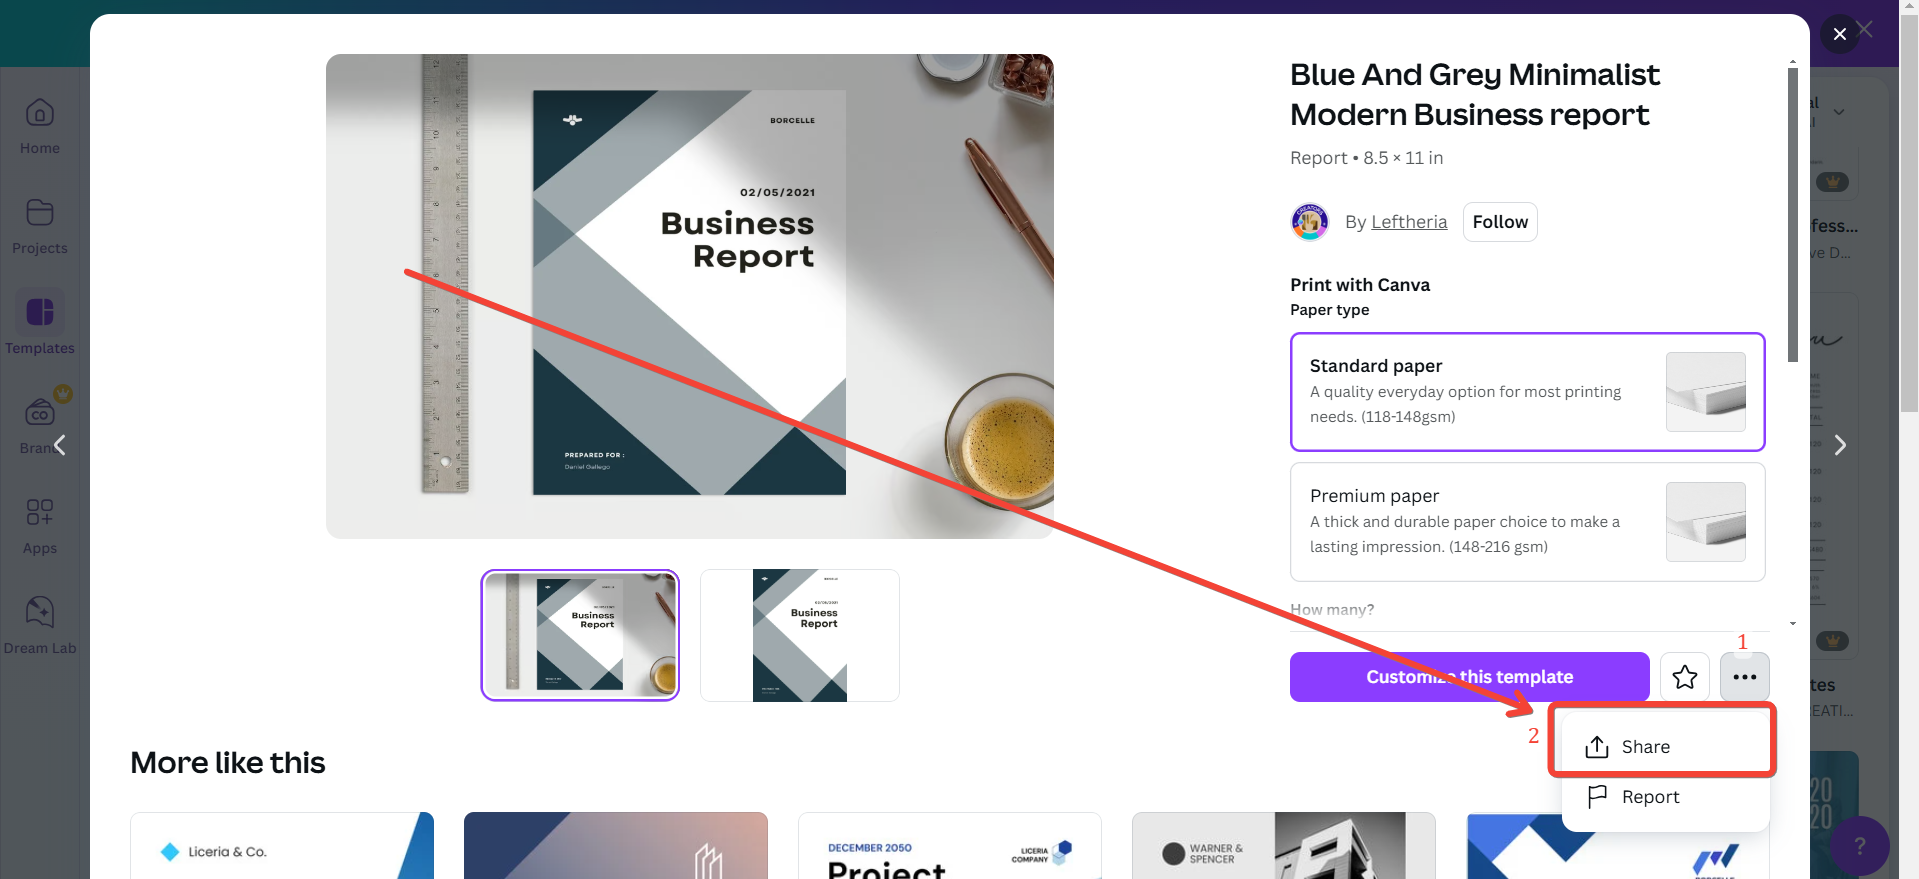Go to previous template with left arrow
This screenshot has width=1919, height=879.
[x=60, y=445]
